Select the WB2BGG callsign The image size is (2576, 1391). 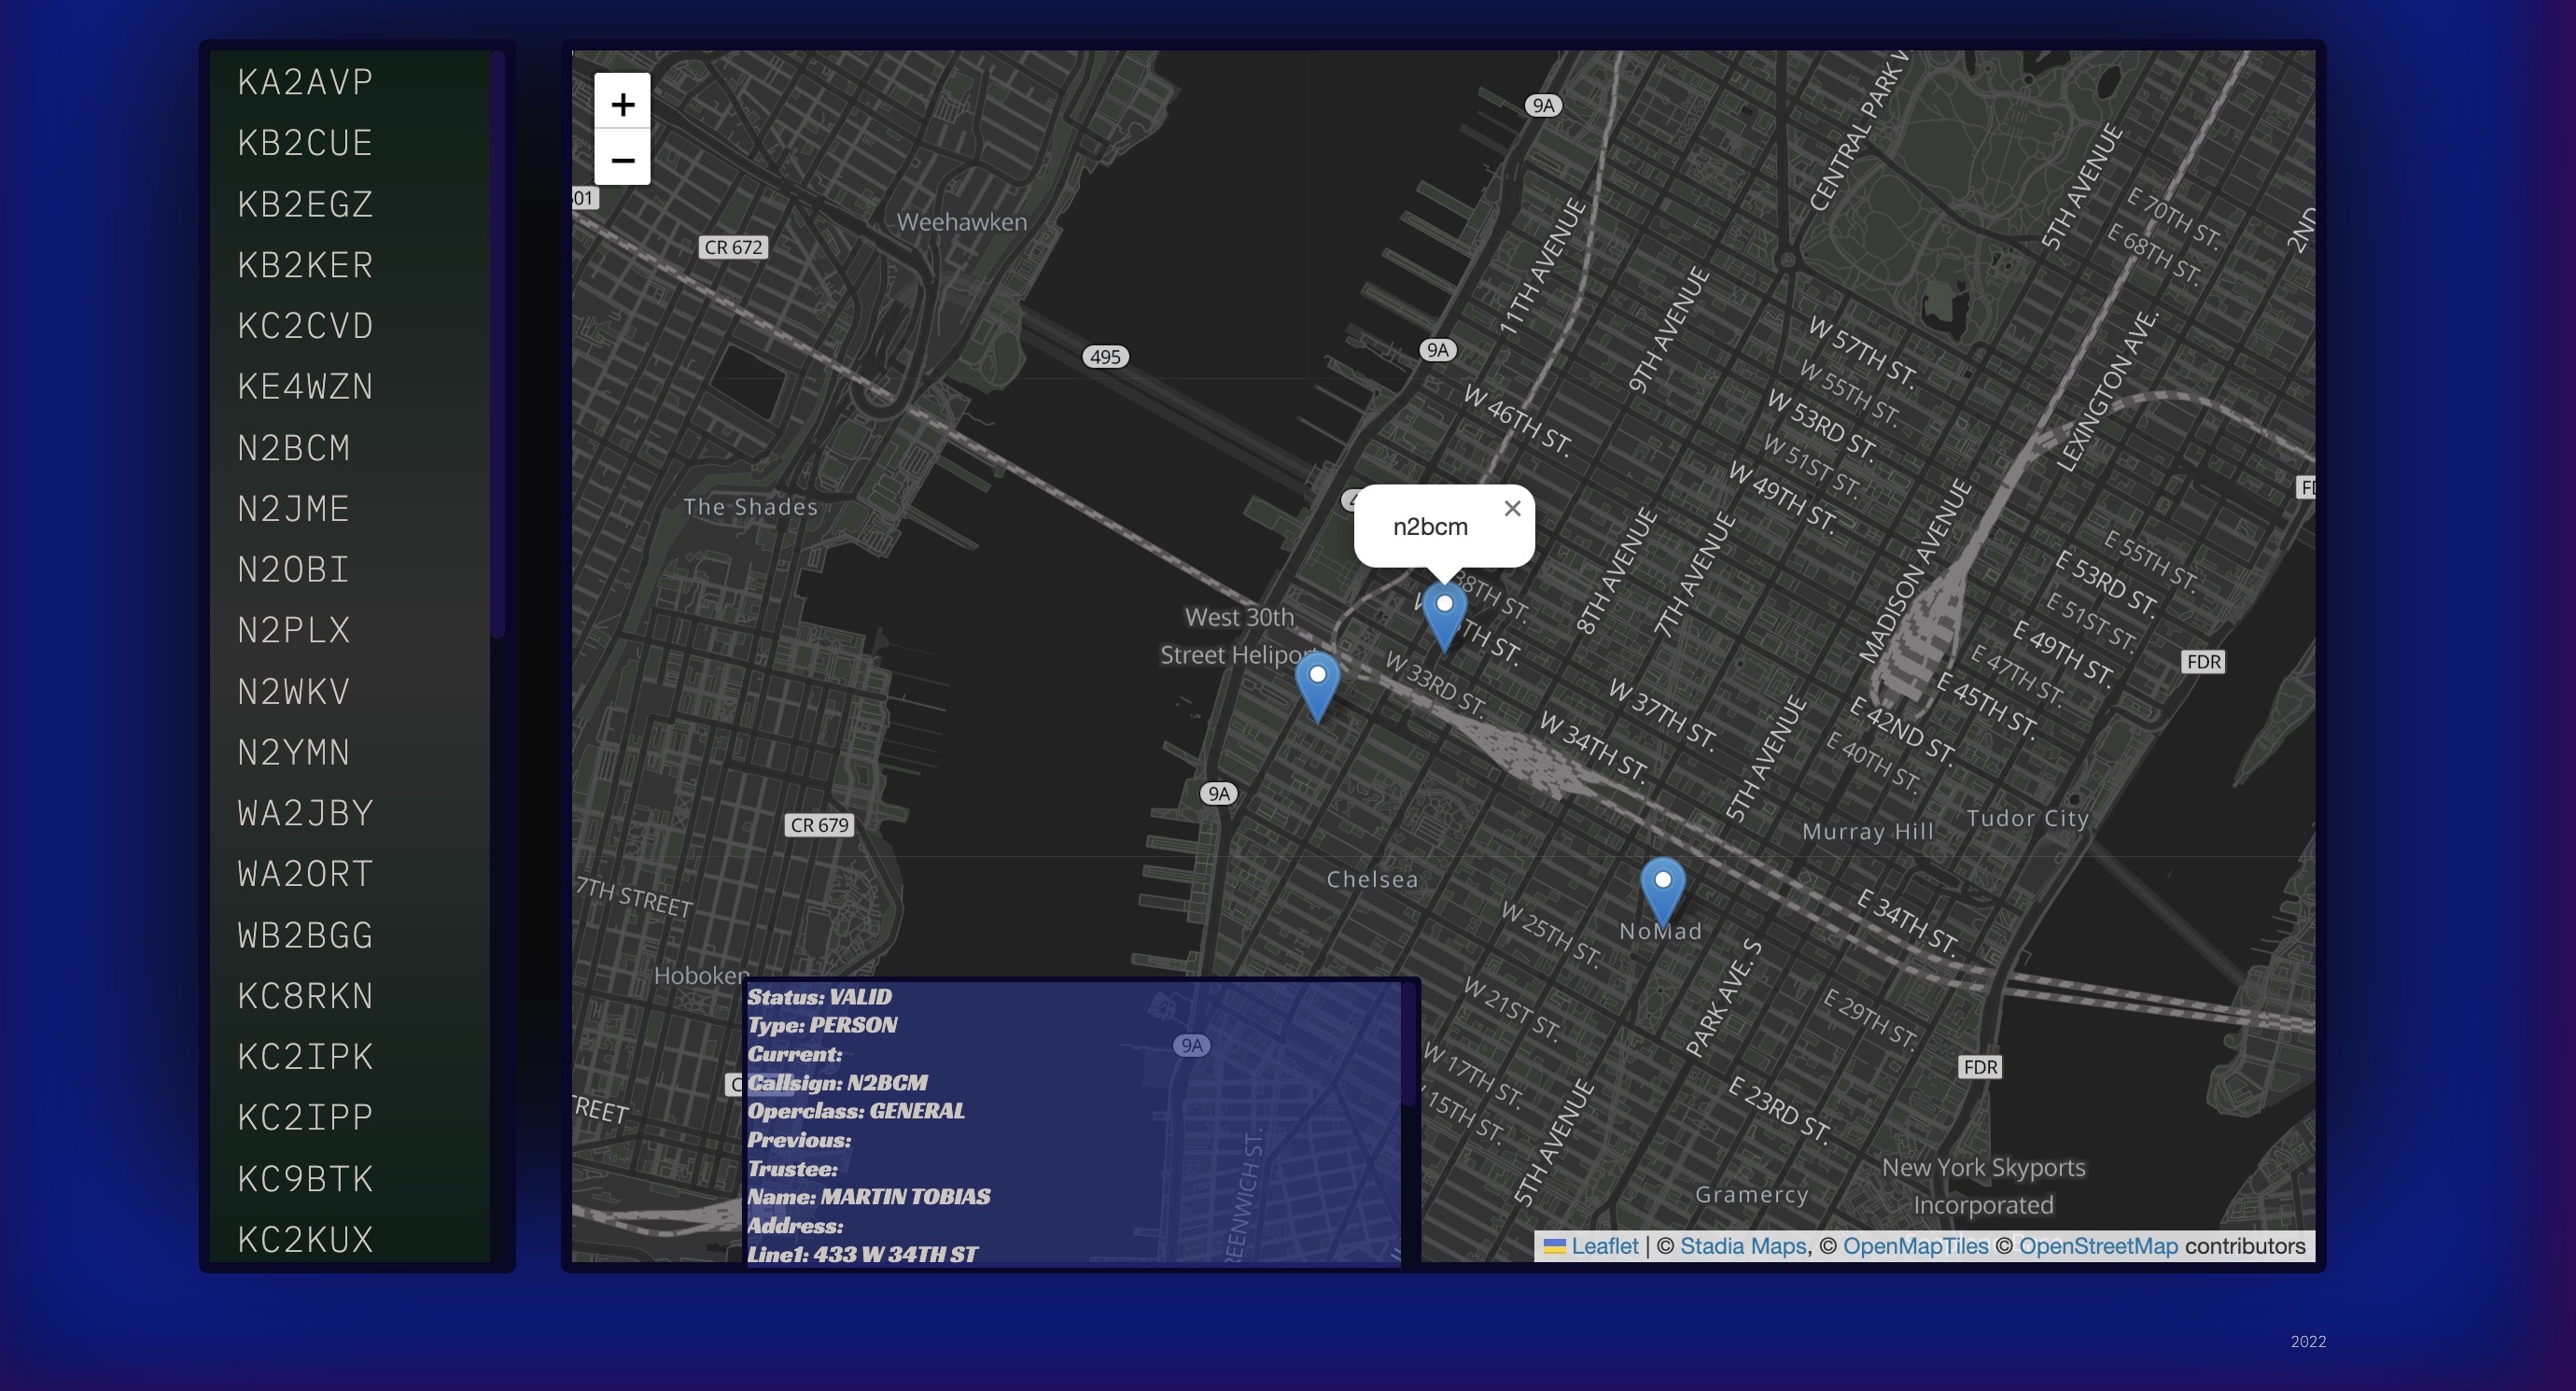[x=305, y=935]
